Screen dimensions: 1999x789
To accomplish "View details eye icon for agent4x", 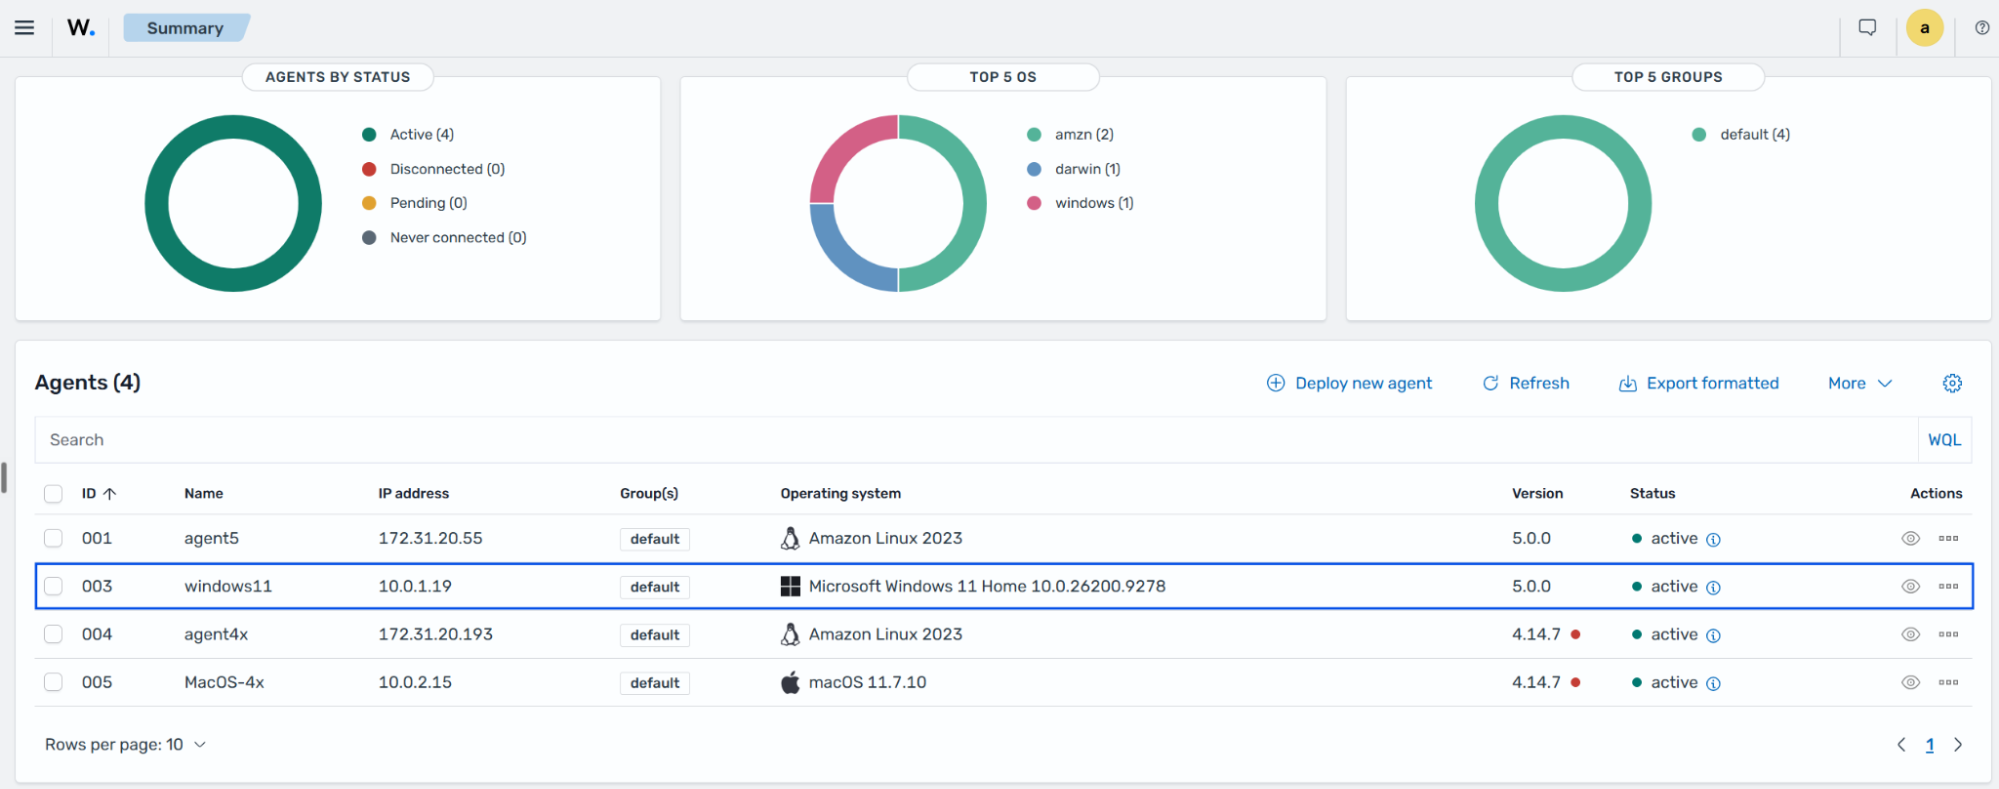I will click(1910, 634).
